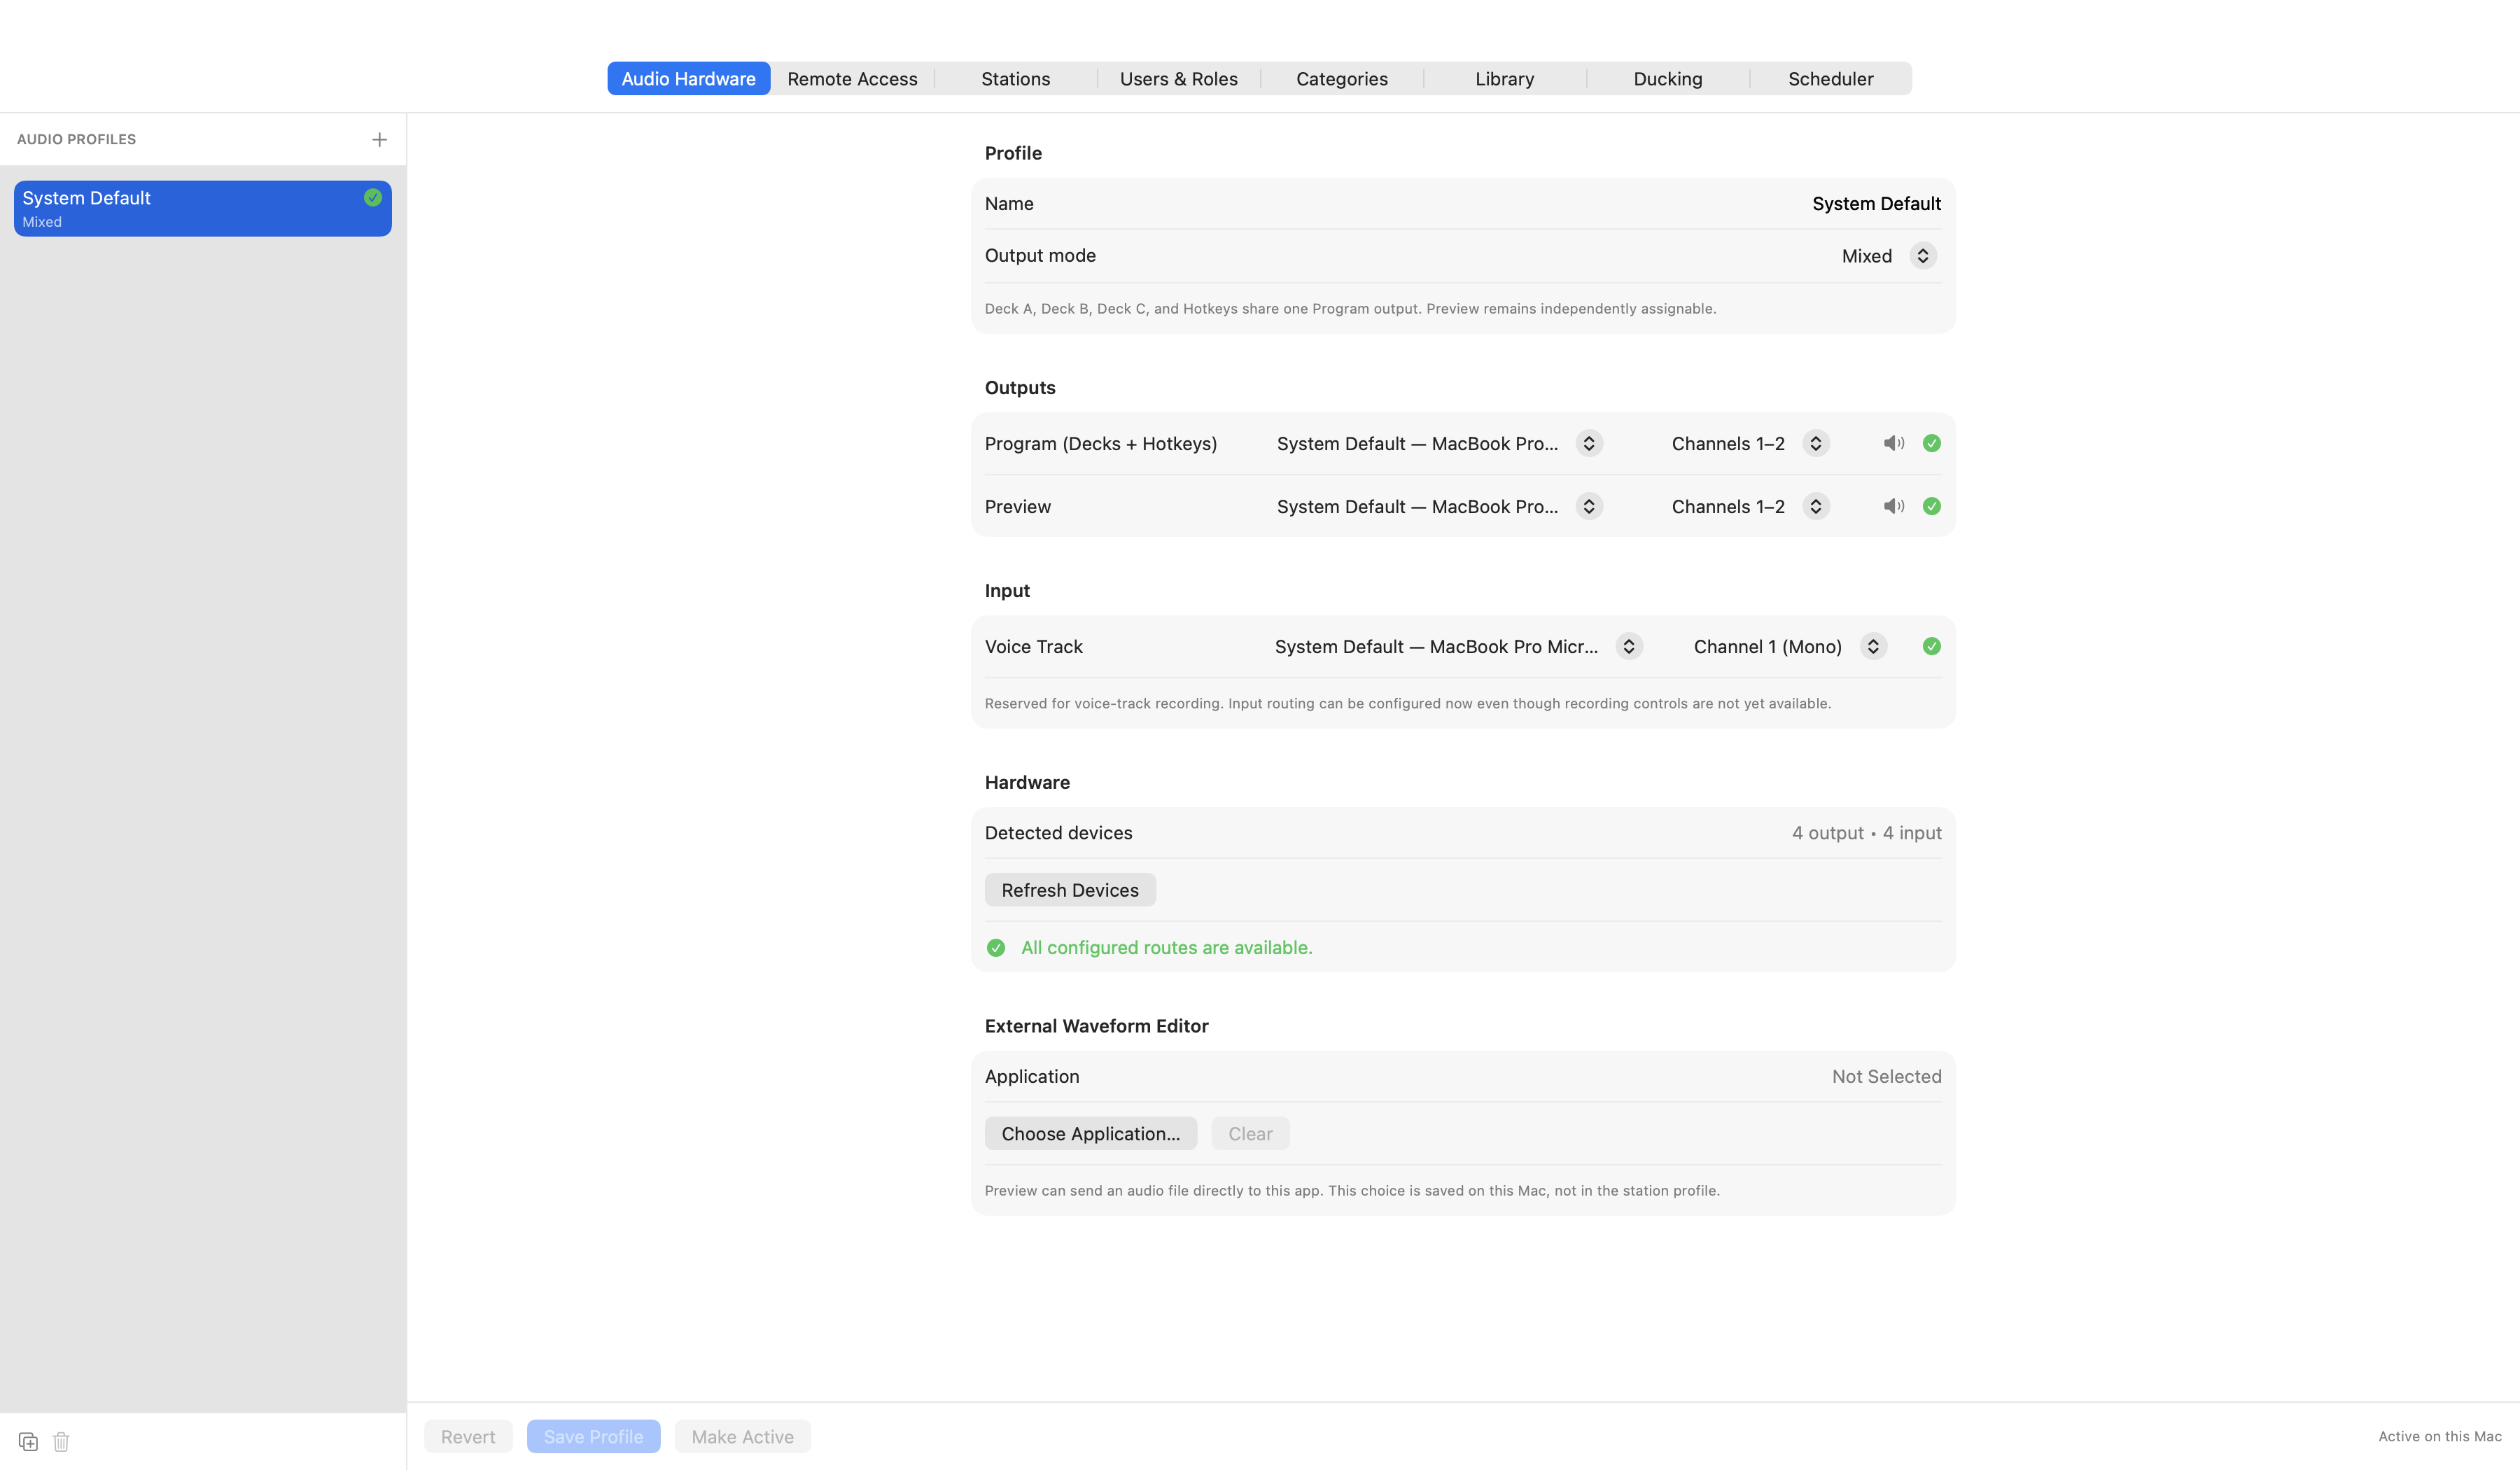The image size is (2520, 1470).
Task: Open the Output mode Mixed dropdown
Action: [x=1889, y=256]
